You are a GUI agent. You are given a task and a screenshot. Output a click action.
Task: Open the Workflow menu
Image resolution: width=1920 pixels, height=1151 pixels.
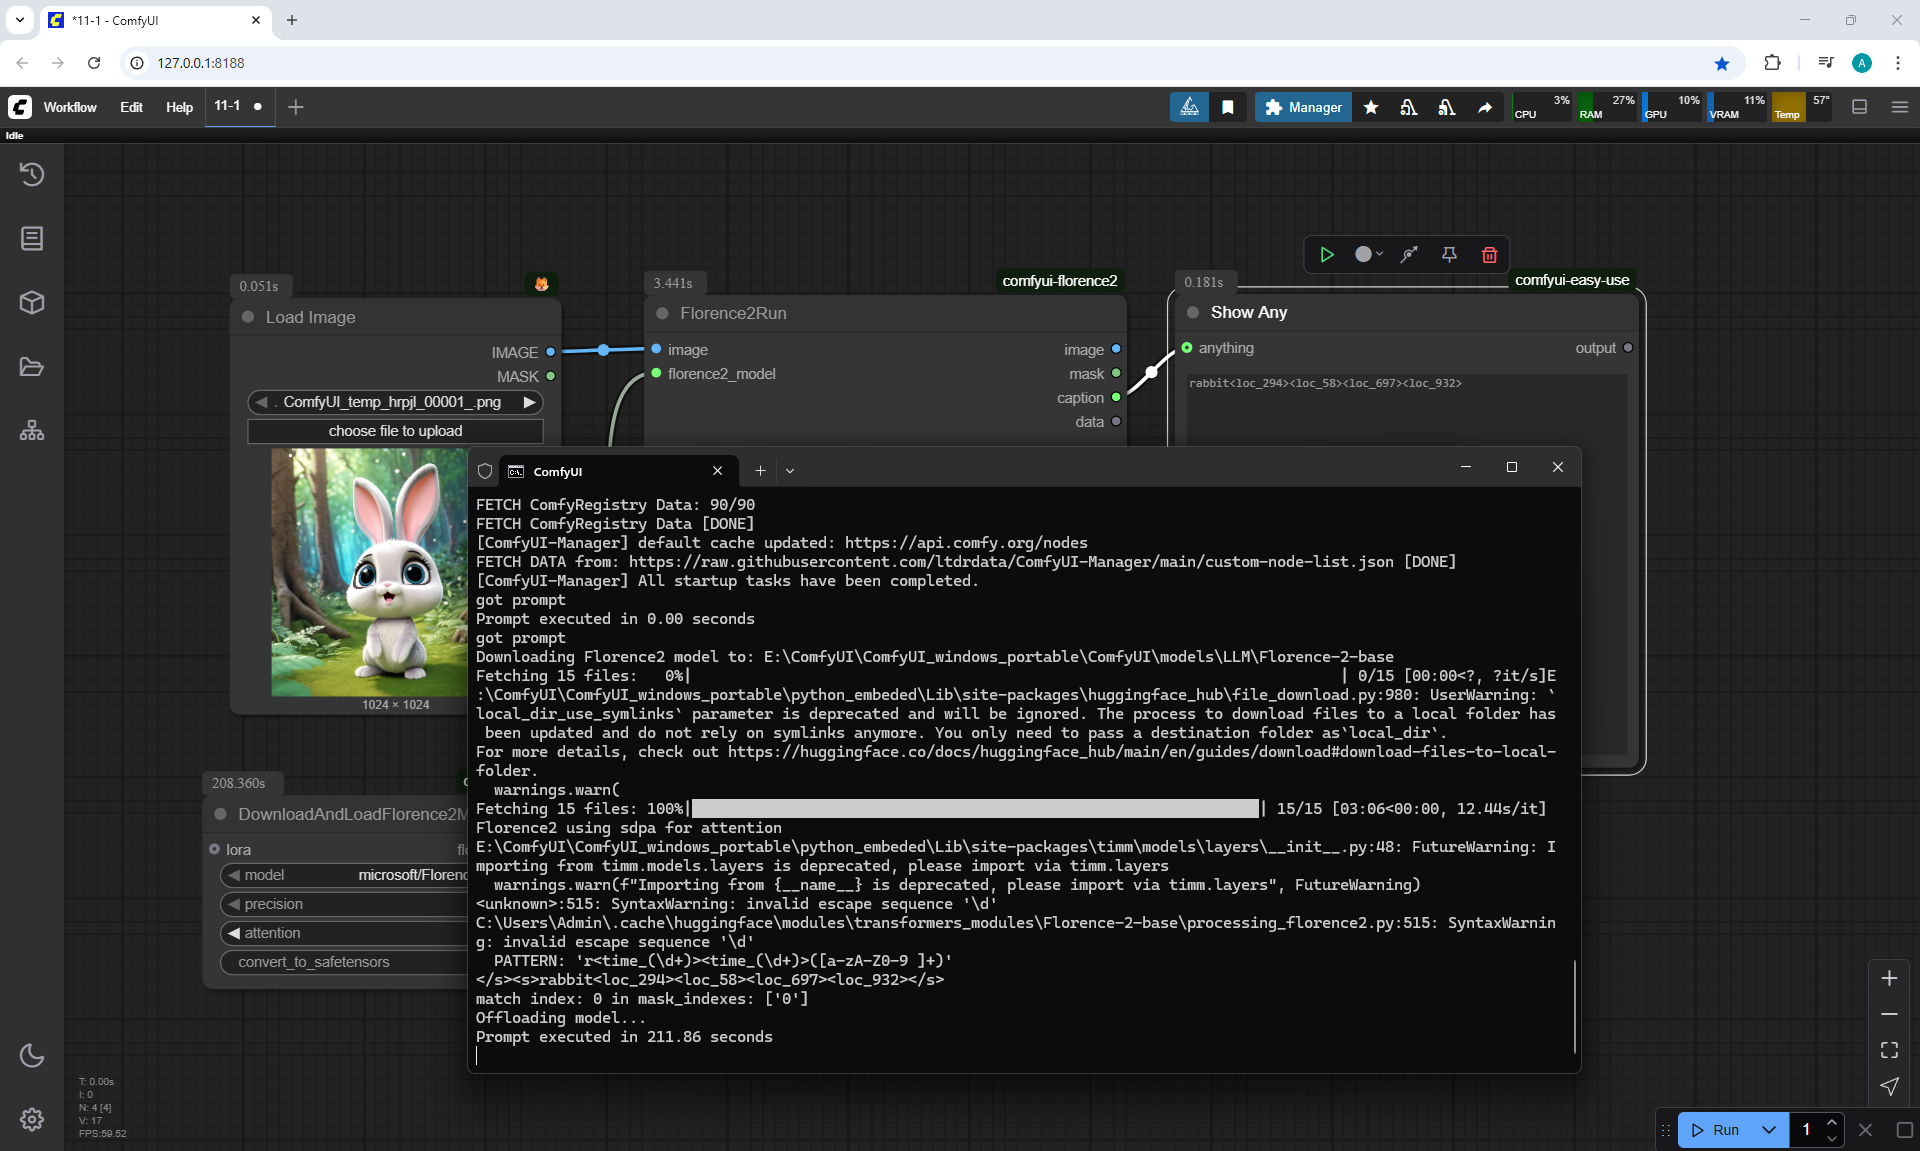click(x=70, y=107)
